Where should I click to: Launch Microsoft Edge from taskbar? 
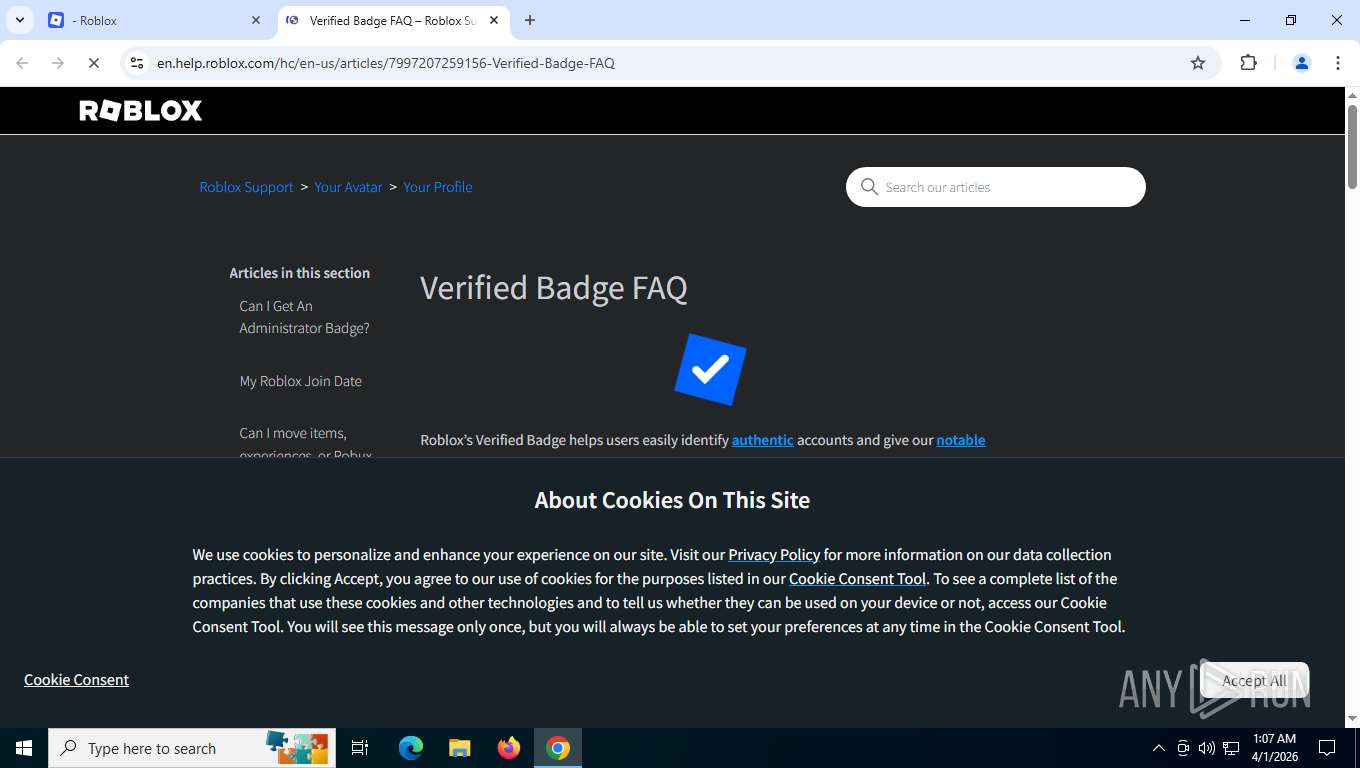coord(411,748)
